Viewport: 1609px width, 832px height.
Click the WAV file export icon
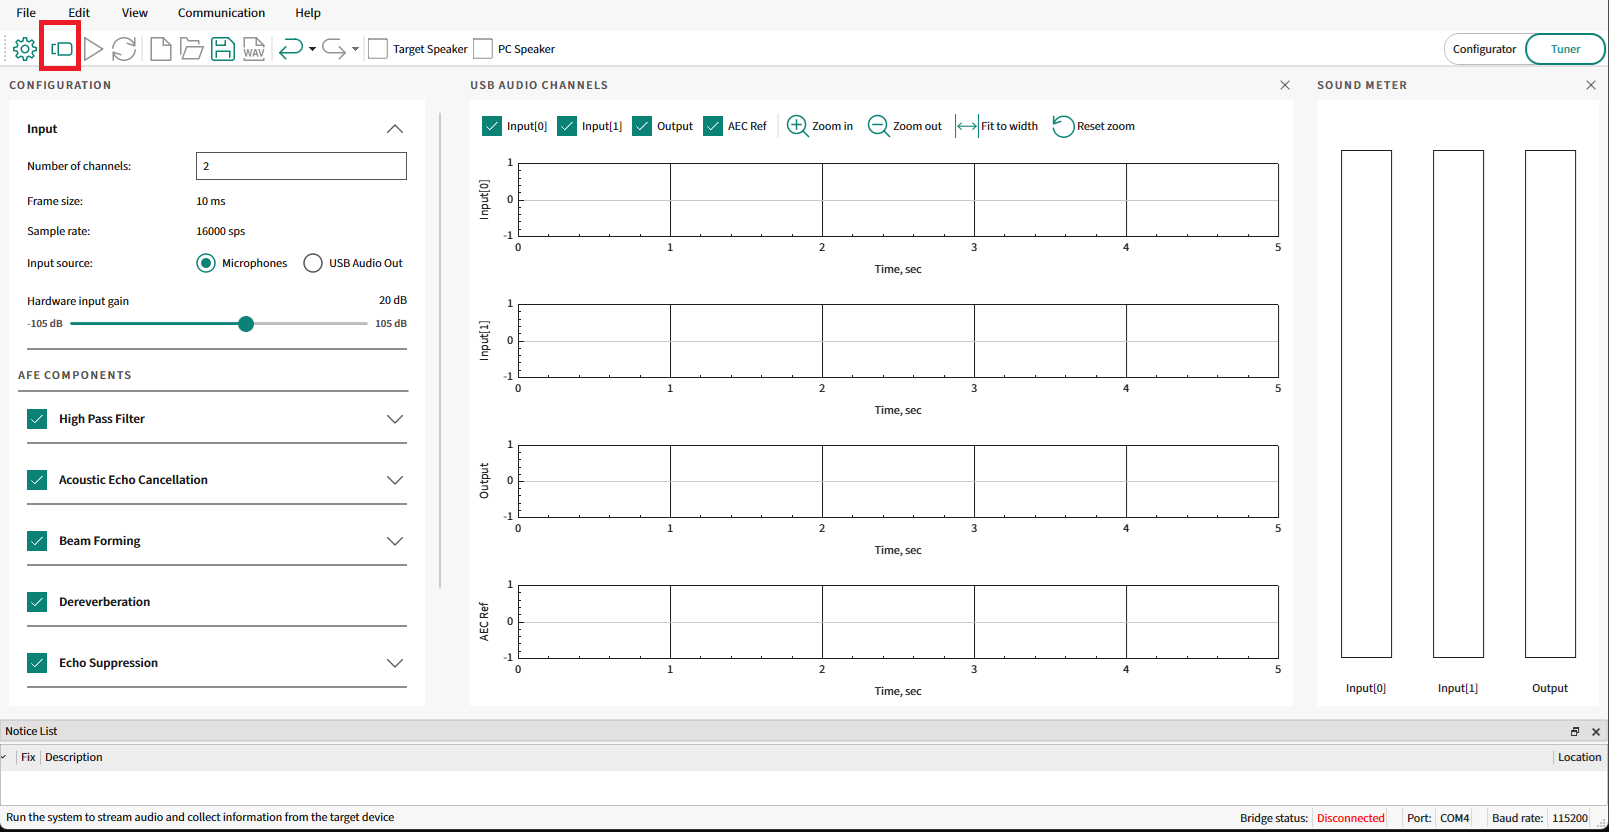[254, 49]
